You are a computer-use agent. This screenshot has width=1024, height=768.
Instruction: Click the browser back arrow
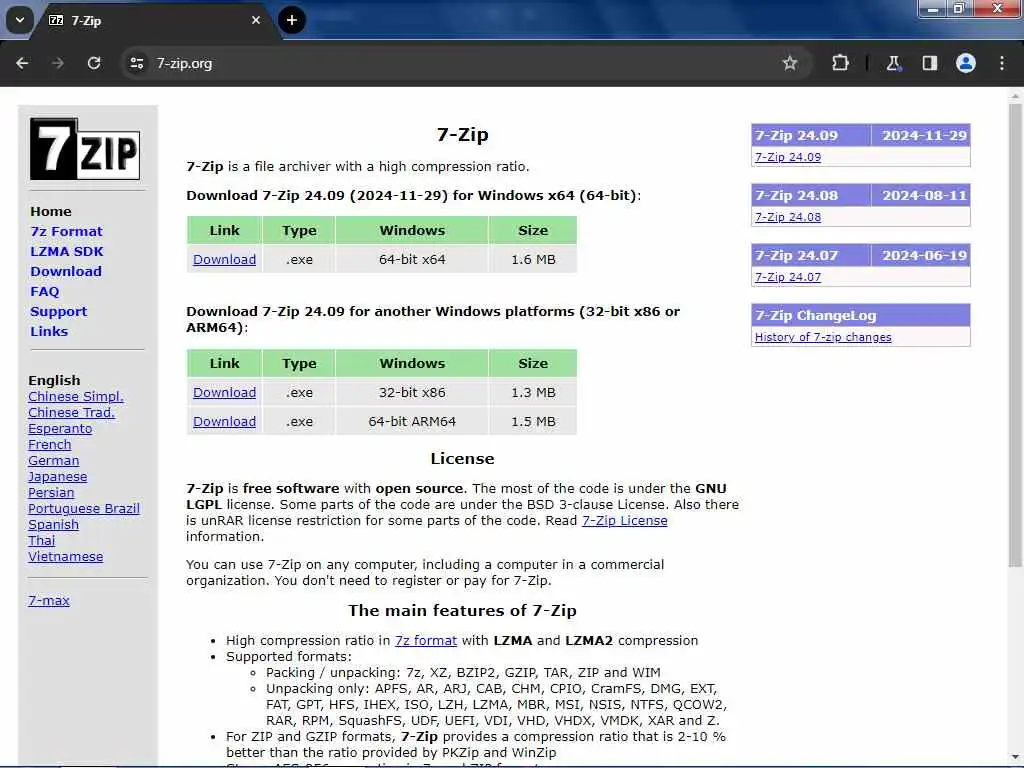pos(22,63)
